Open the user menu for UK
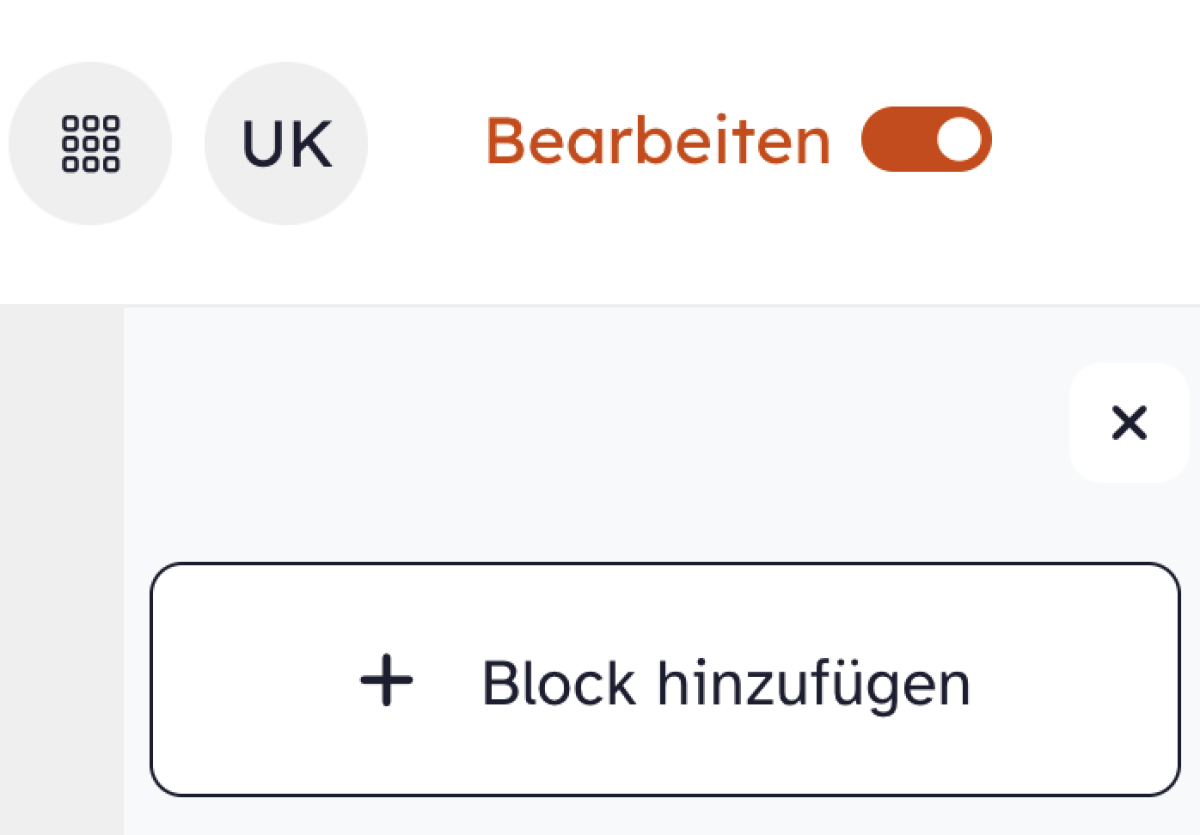The height and width of the screenshot is (835, 1200). tap(286, 143)
